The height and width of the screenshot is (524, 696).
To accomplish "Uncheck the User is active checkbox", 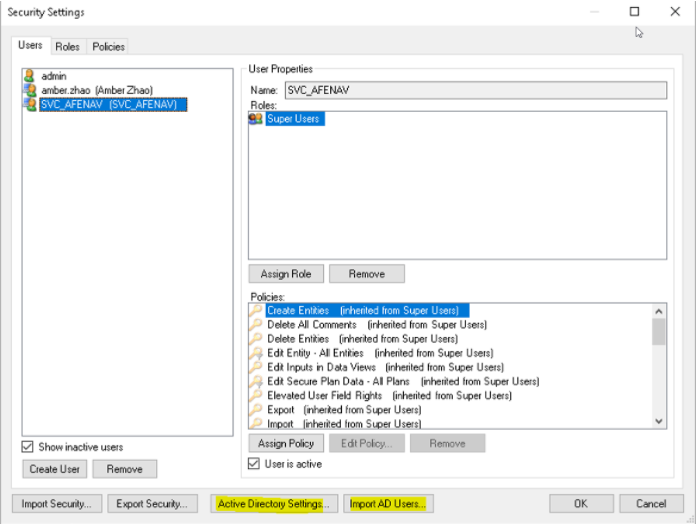I will [x=254, y=464].
